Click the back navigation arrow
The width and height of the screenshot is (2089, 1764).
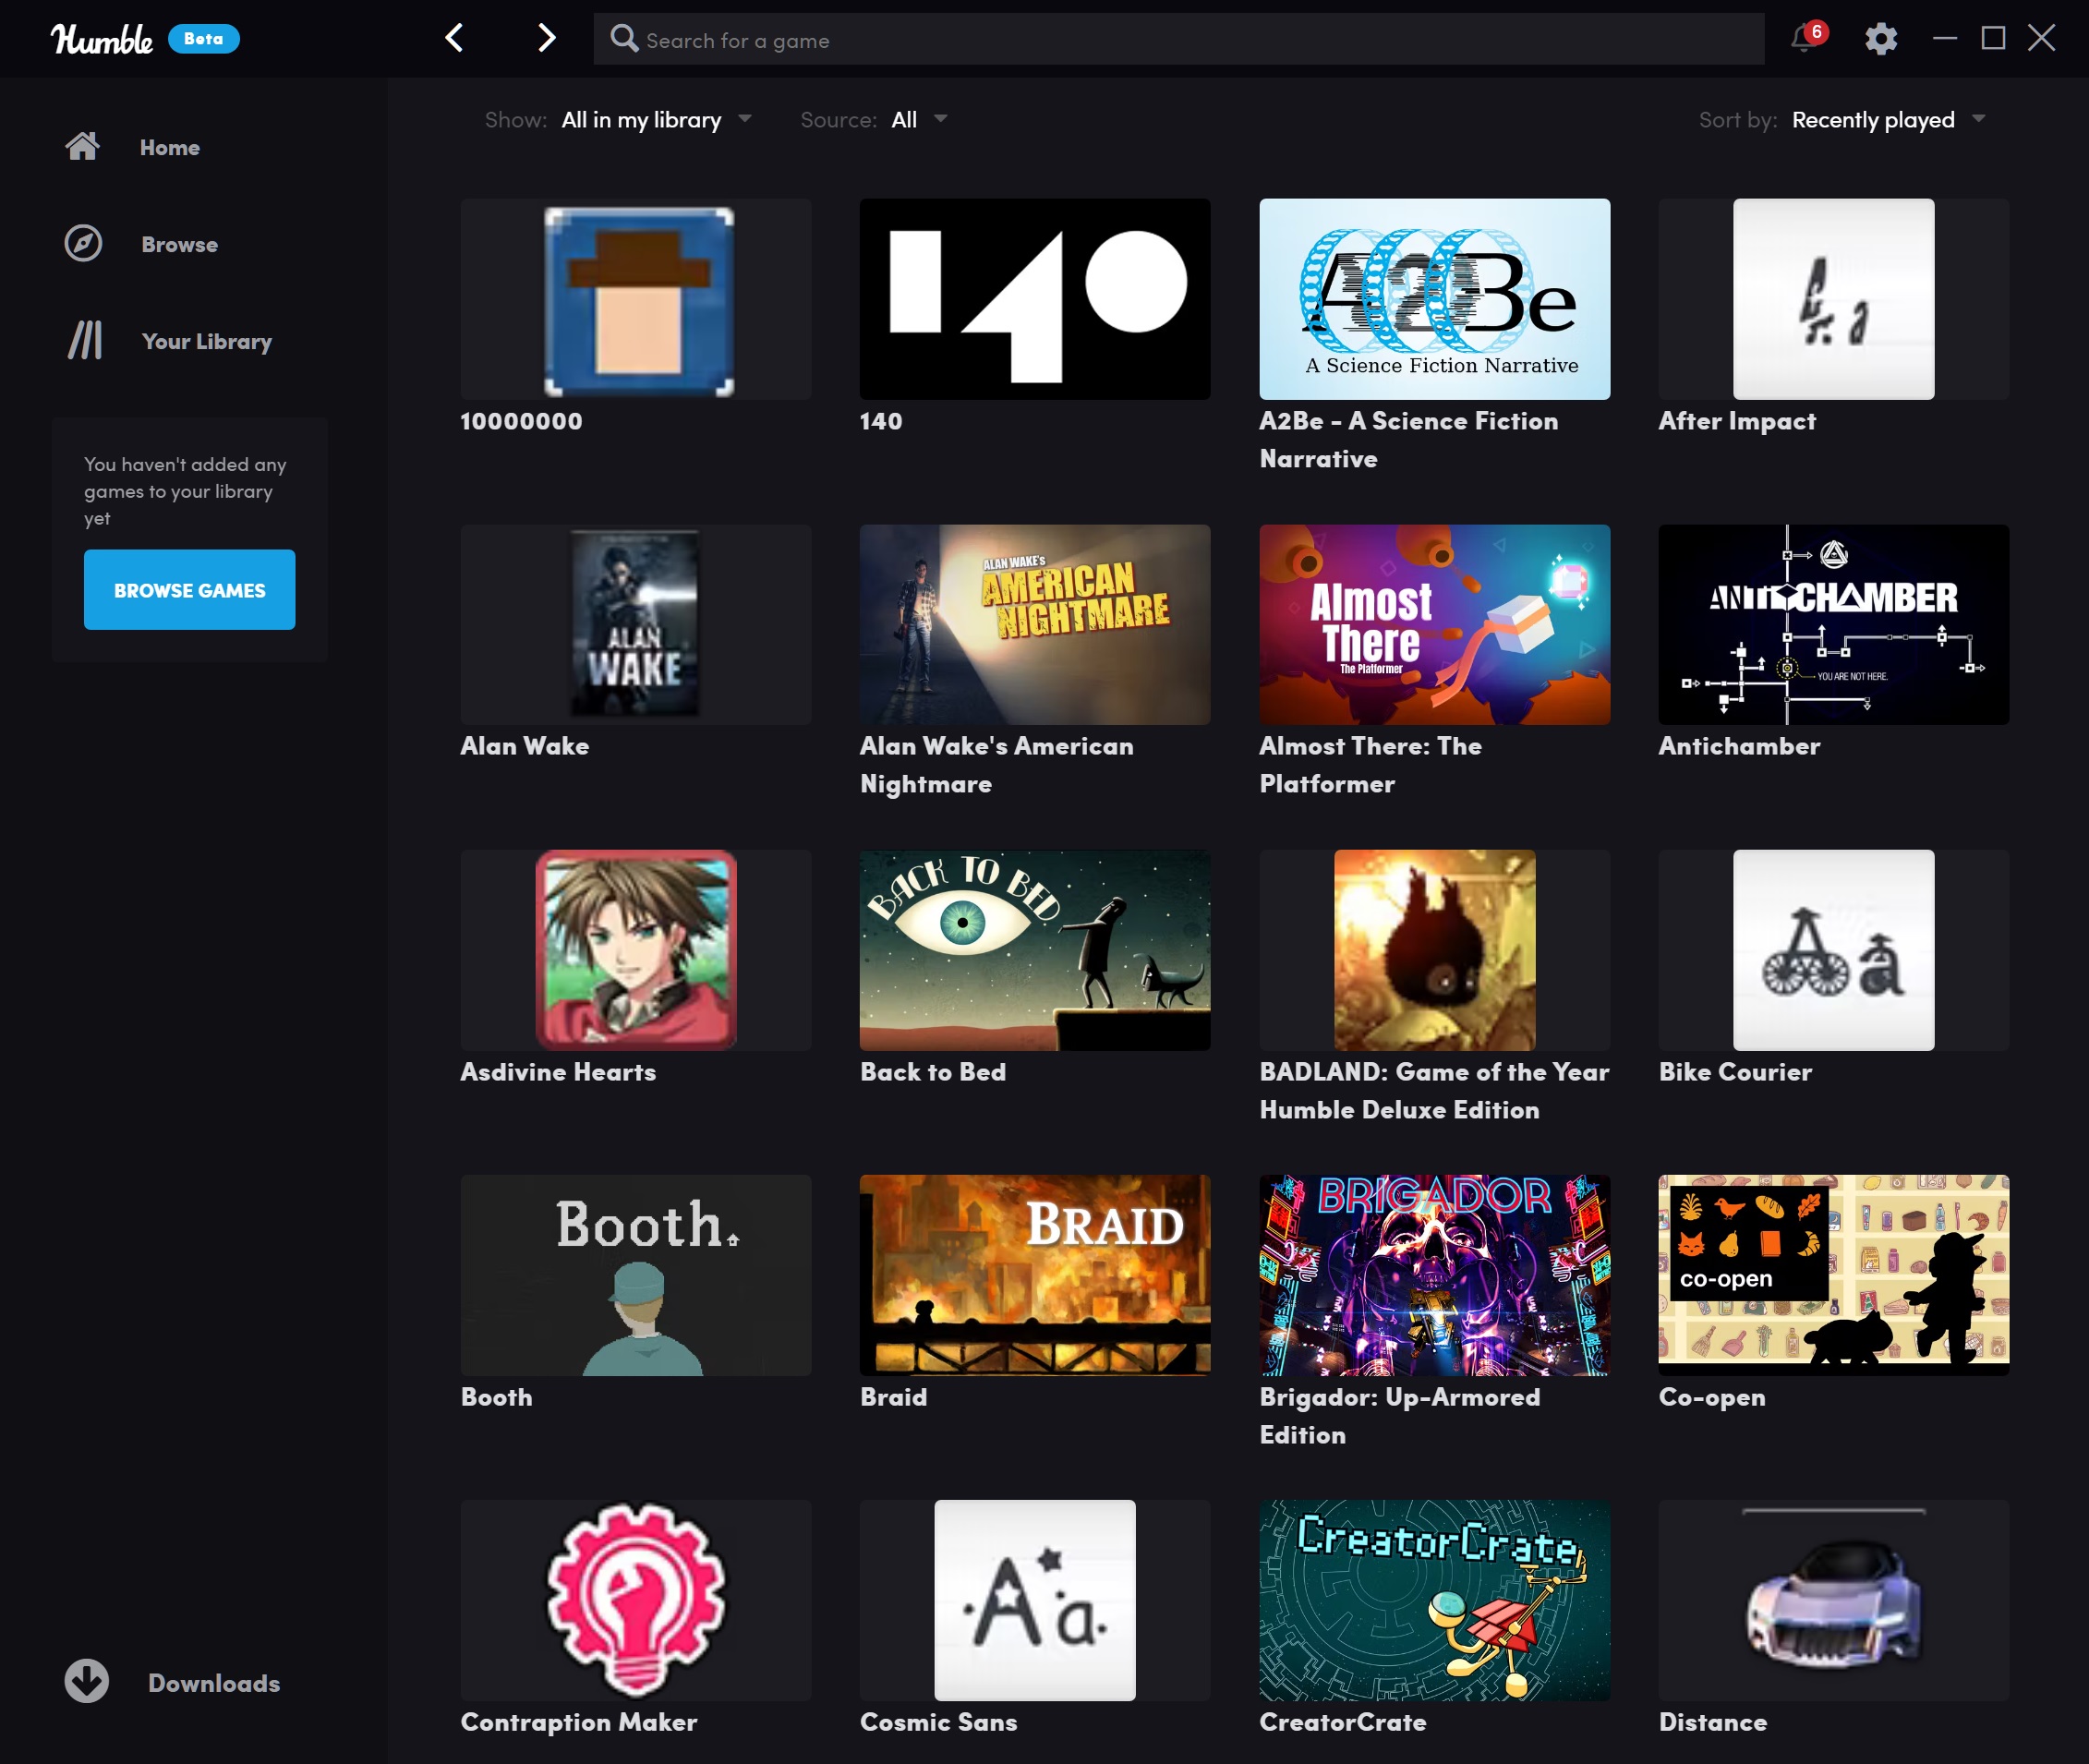pos(454,39)
